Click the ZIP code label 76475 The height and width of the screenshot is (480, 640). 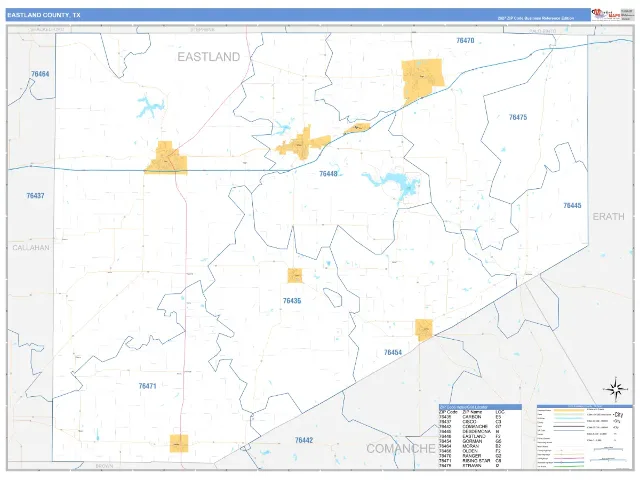(x=518, y=117)
